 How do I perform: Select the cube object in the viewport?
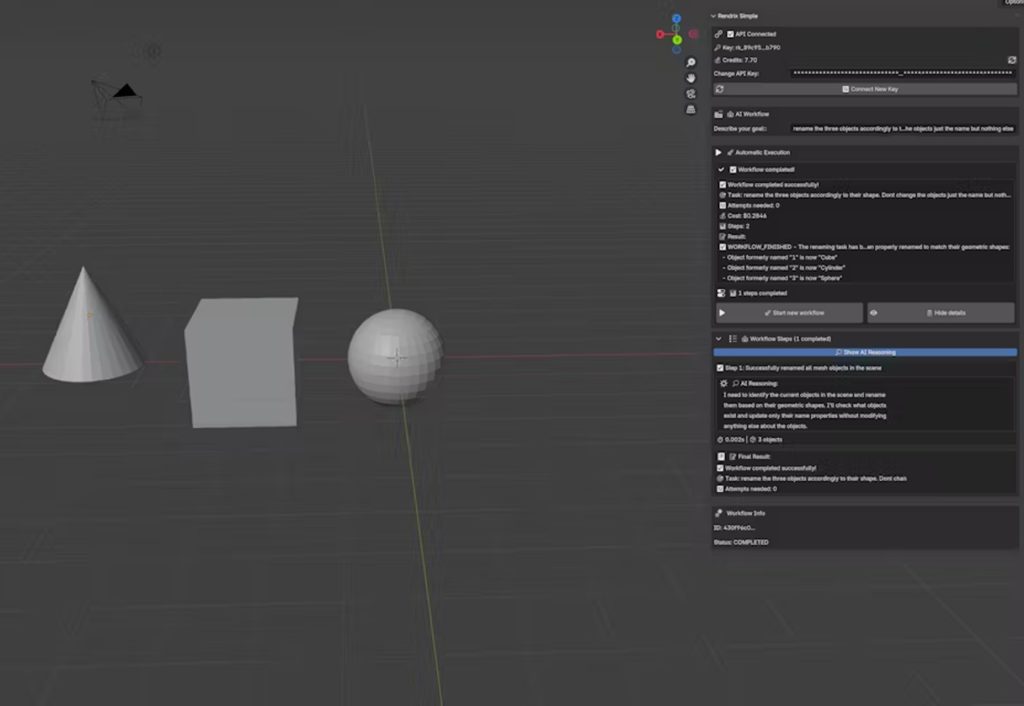tap(242, 363)
